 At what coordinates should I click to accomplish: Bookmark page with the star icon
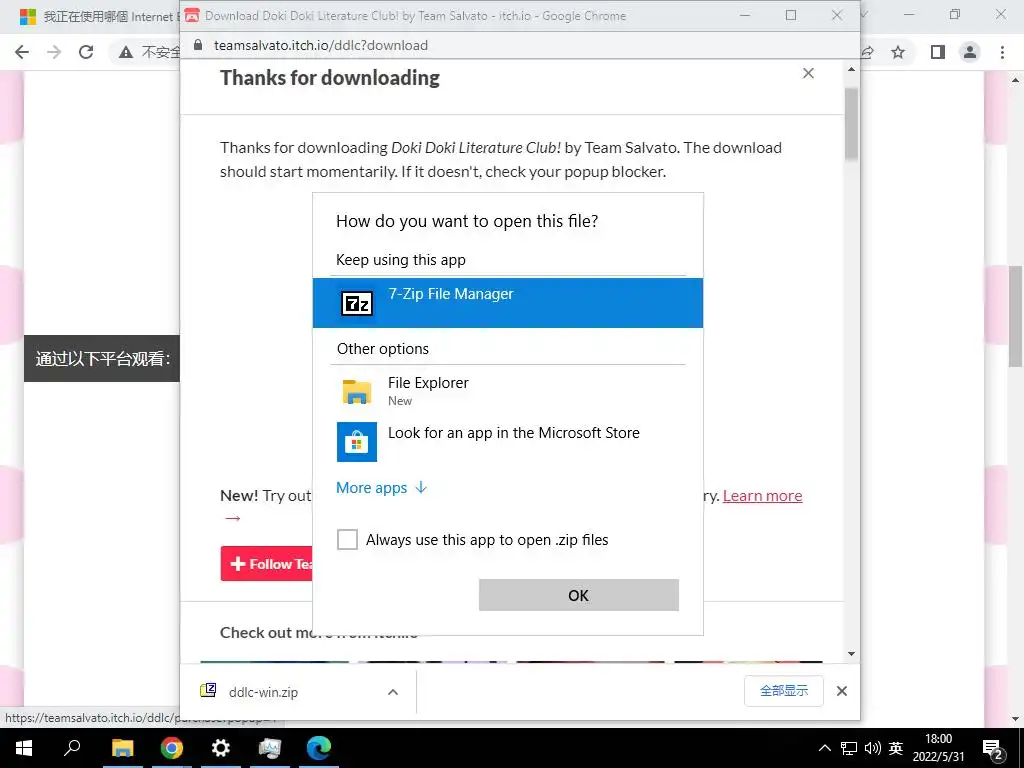click(x=898, y=52)
